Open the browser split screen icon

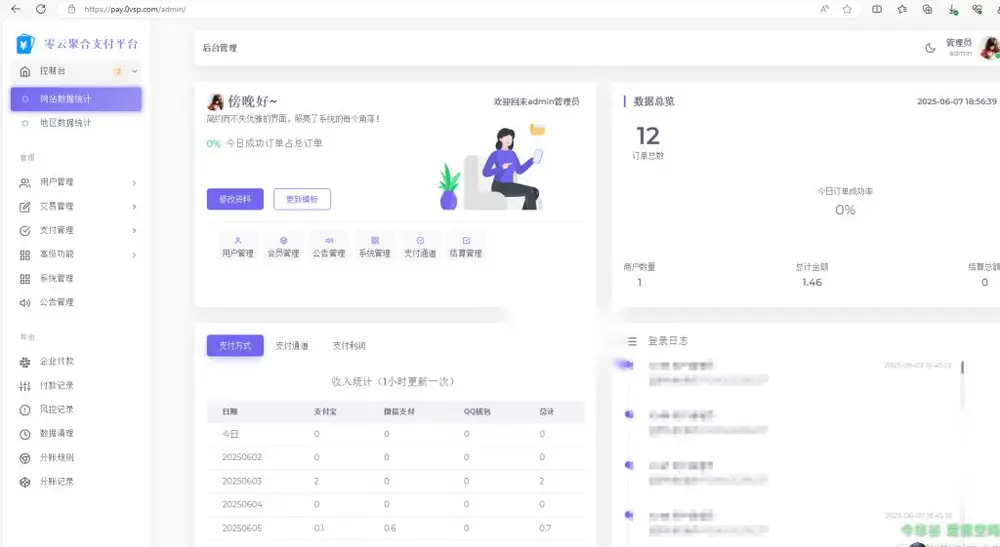point(877,9)
